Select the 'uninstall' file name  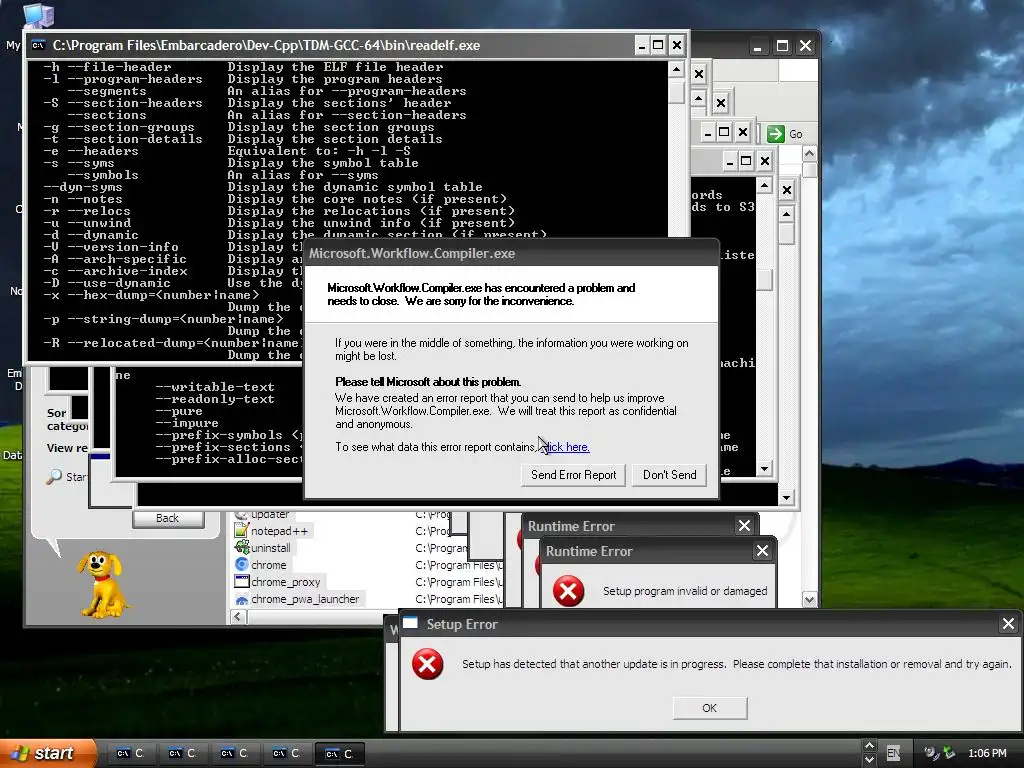[x=271, y=548]
